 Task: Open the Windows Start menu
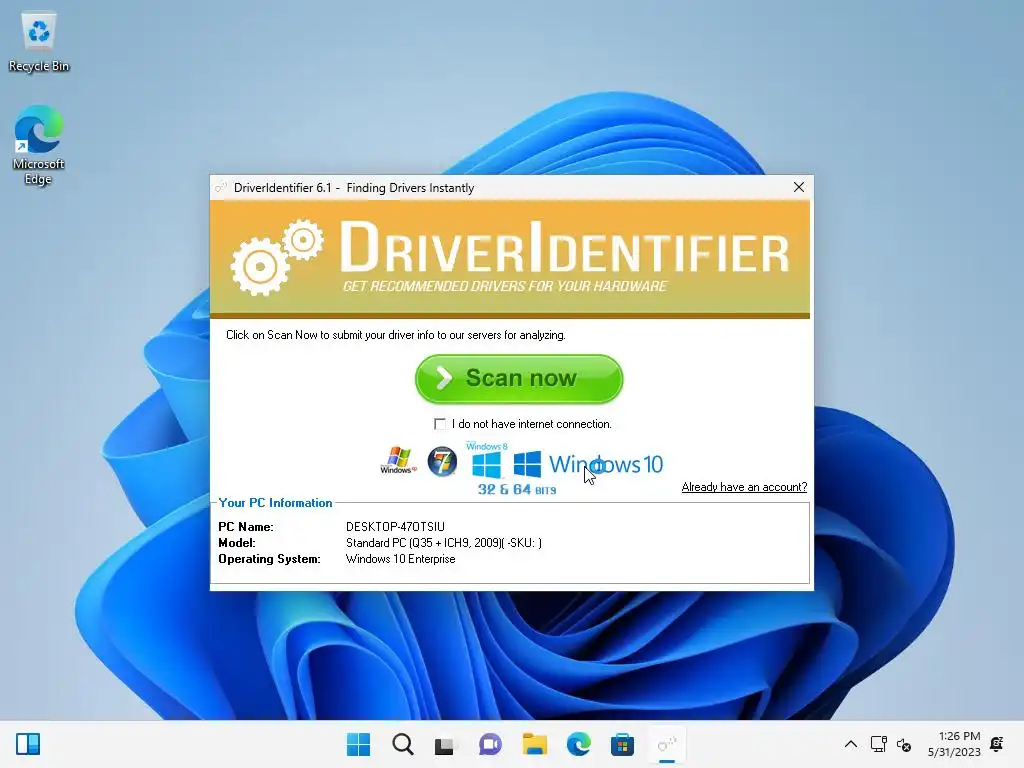click(x=358, y=744)
